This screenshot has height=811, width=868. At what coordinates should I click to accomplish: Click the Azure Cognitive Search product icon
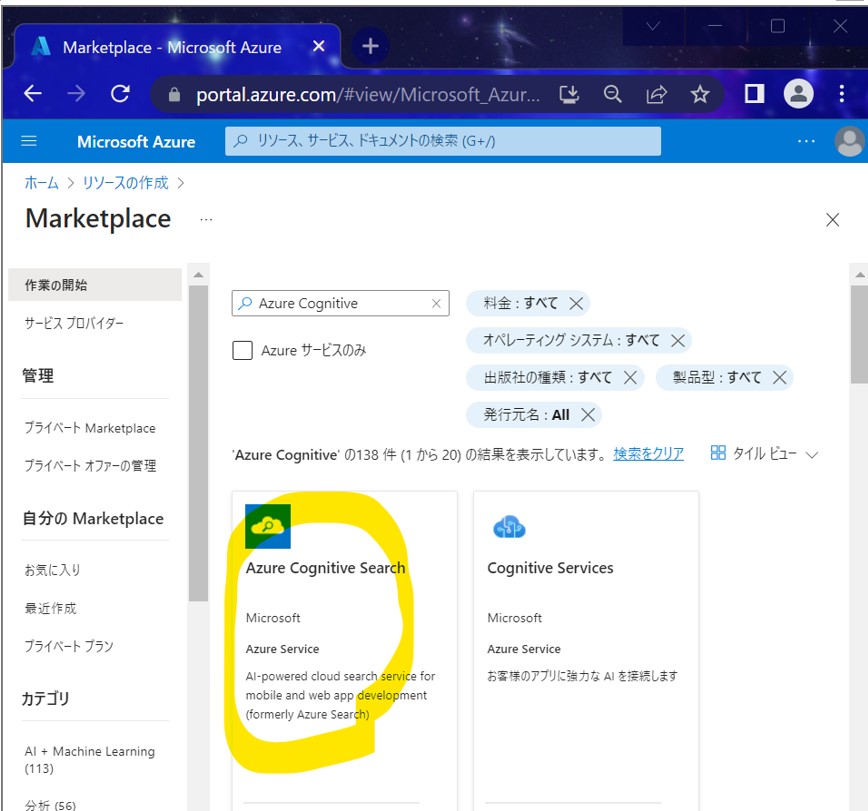pyautogui.click(x=268, y=526)
